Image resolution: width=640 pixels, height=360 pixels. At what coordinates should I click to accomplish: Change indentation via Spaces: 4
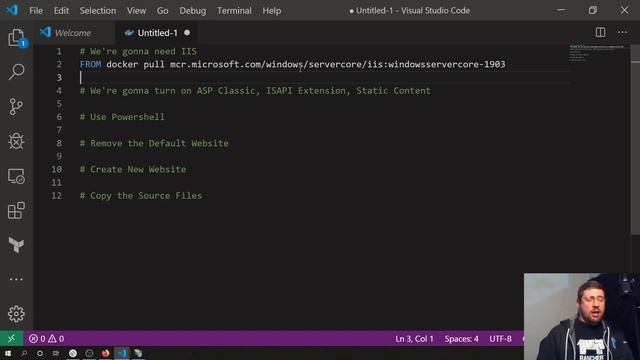pyautogui.click(x=461, y=339)
